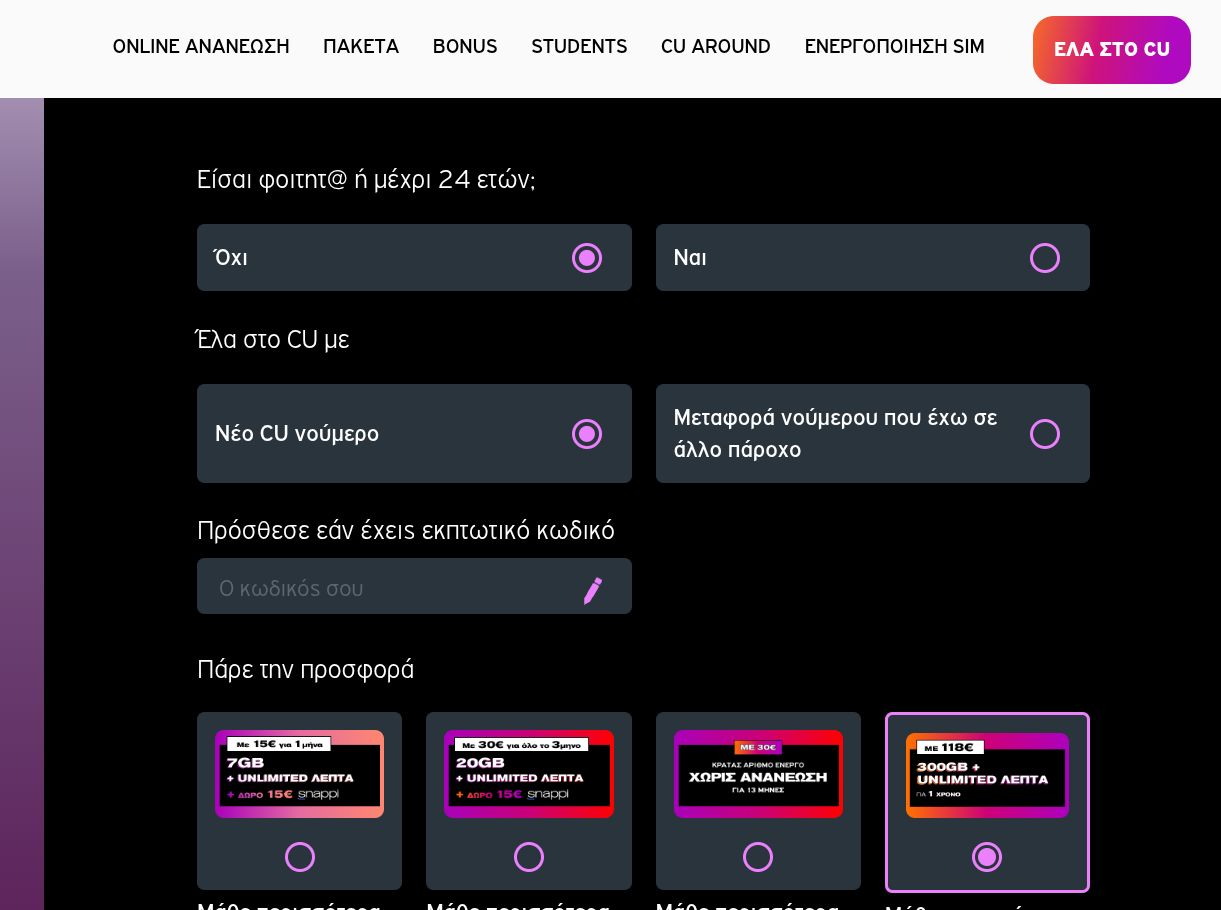Select the 7GB offer radio button
This screenshot has width=1221, height=910.
tap(299, 857)
